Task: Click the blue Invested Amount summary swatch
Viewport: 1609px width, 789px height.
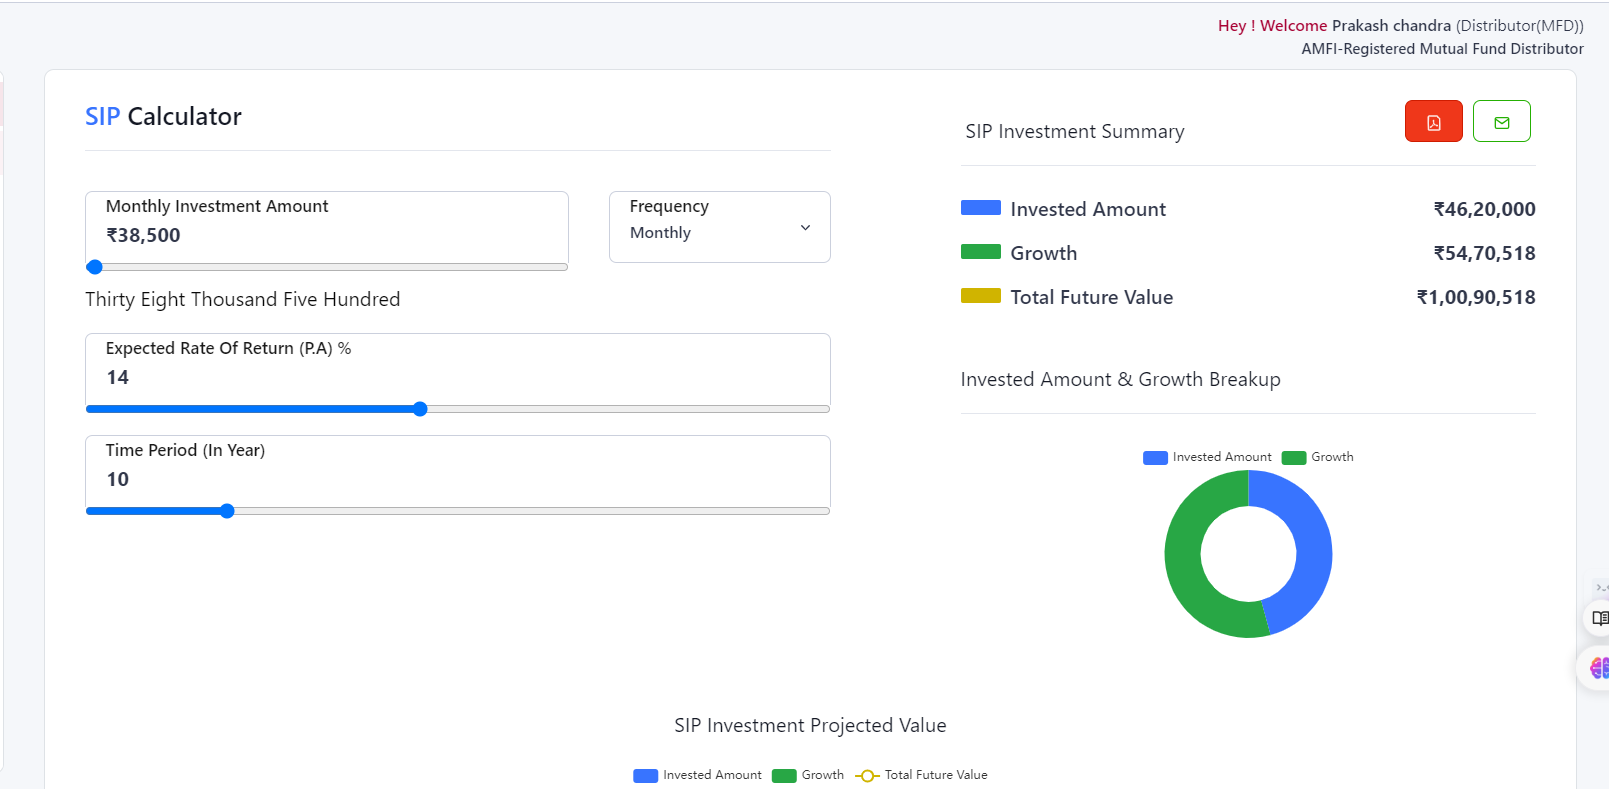Action: click(x=980, y=208)
